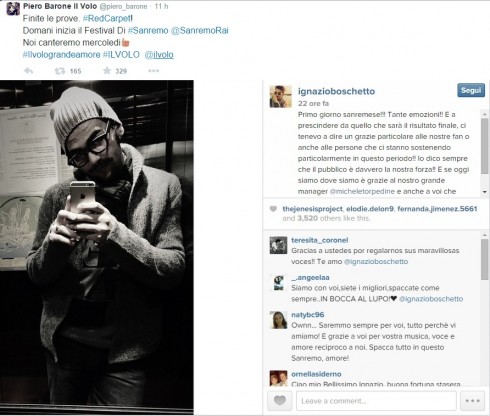Open the black-and-white selfie photo
The image size is (490, 416).
[97, 247]
